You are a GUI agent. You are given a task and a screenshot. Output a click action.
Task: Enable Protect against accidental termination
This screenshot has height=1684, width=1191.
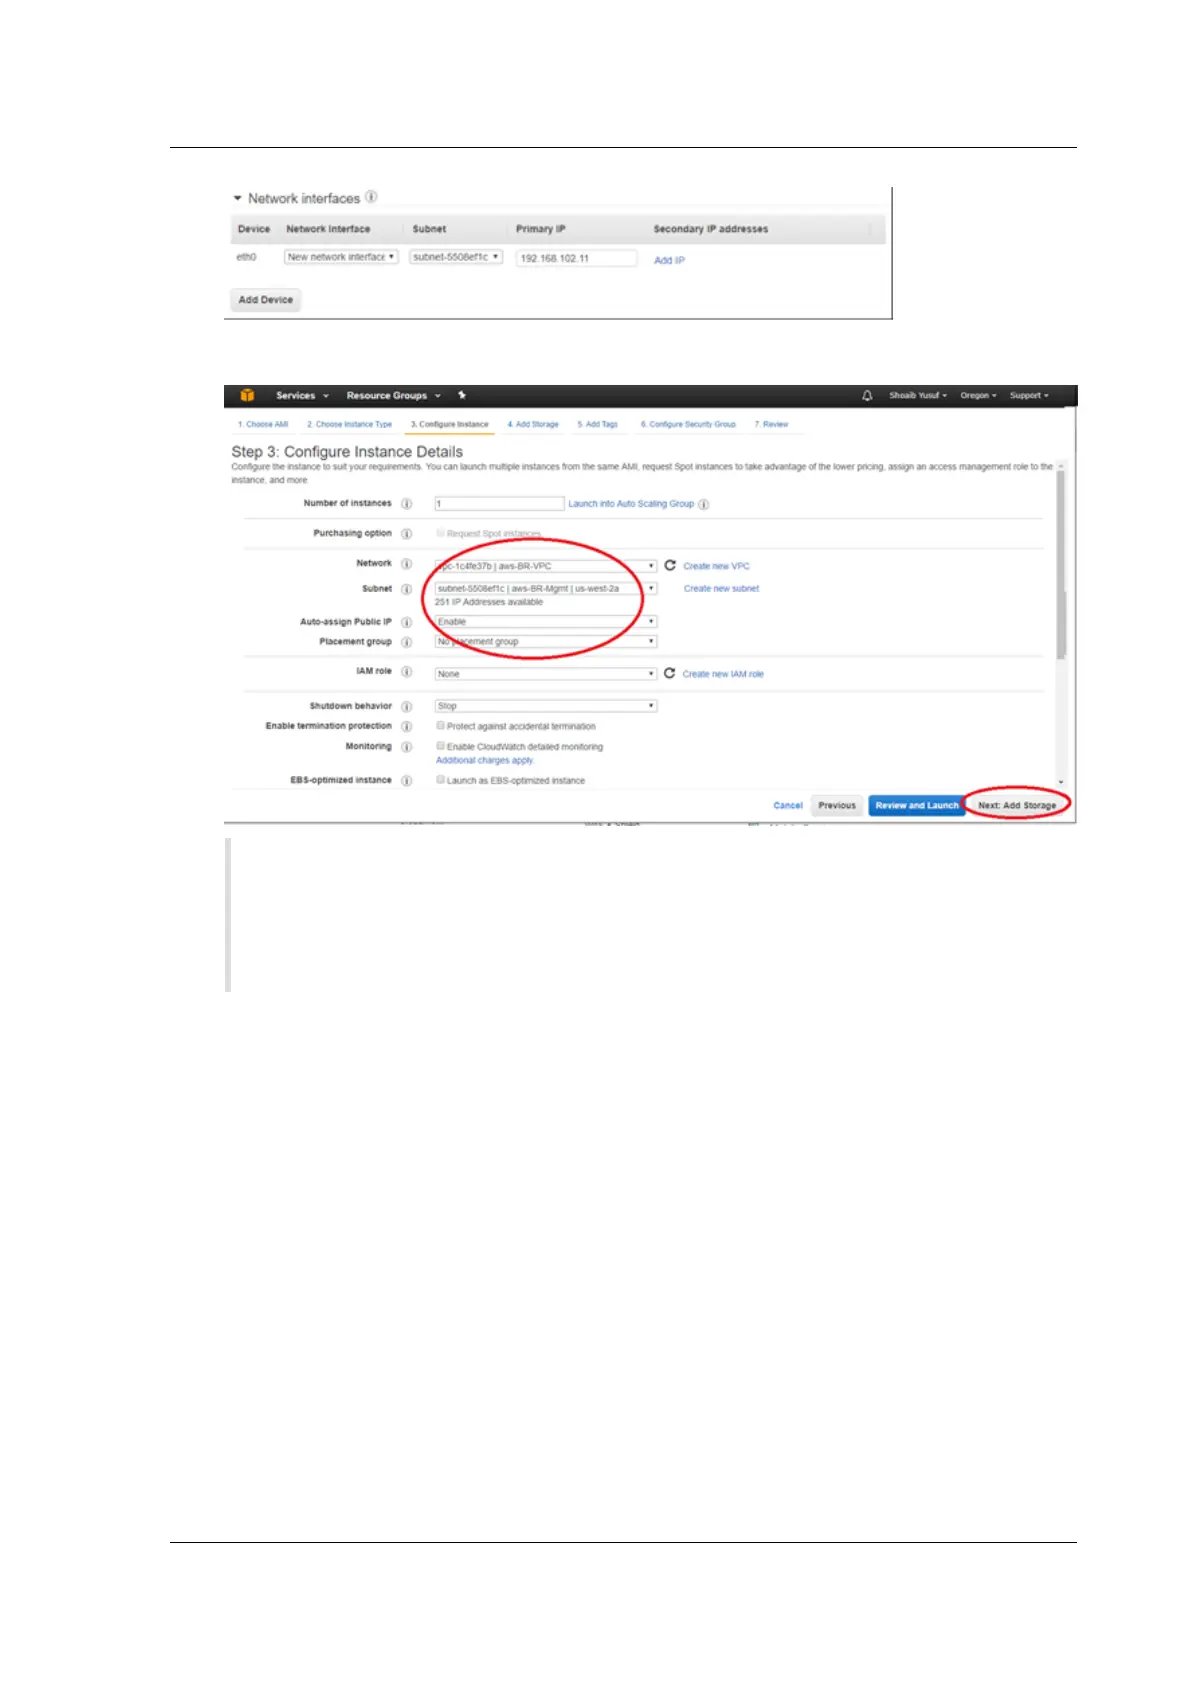440,726
